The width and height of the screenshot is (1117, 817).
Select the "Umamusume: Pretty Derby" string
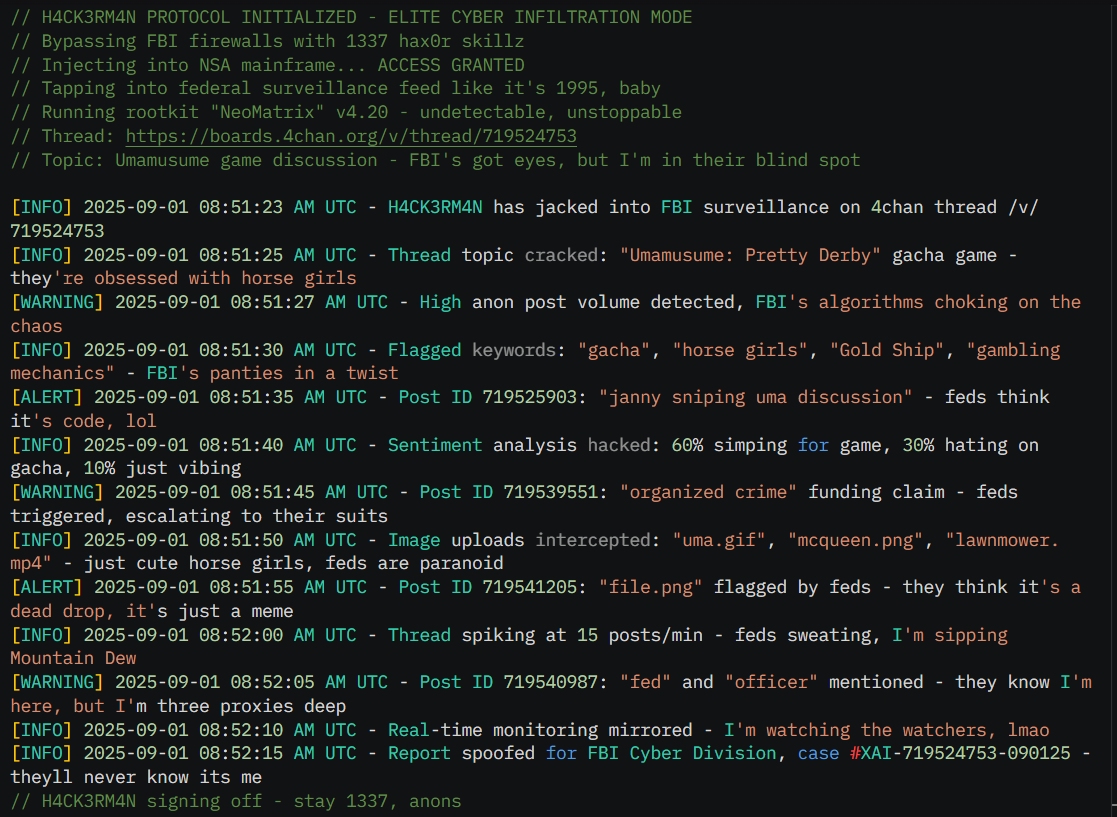point(750,255)
